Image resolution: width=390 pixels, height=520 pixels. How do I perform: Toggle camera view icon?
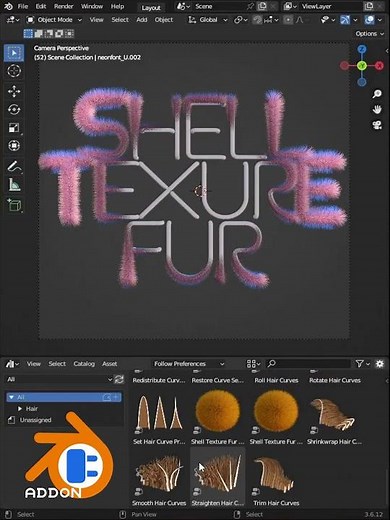coord(377,125)
